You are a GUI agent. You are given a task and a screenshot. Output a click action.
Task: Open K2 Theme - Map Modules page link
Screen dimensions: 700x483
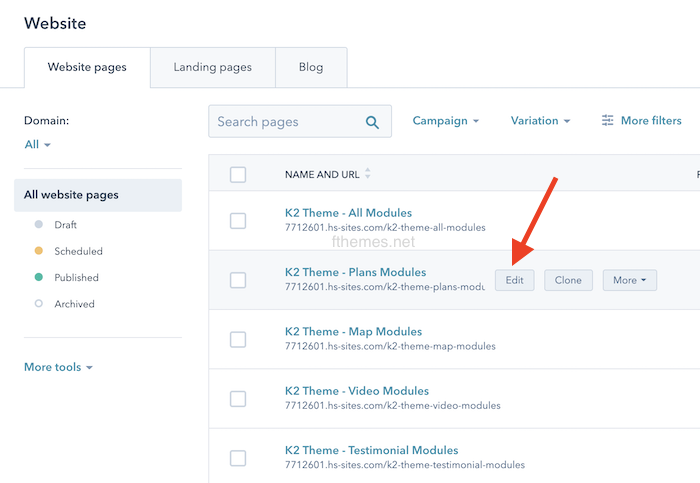(353, 332)
